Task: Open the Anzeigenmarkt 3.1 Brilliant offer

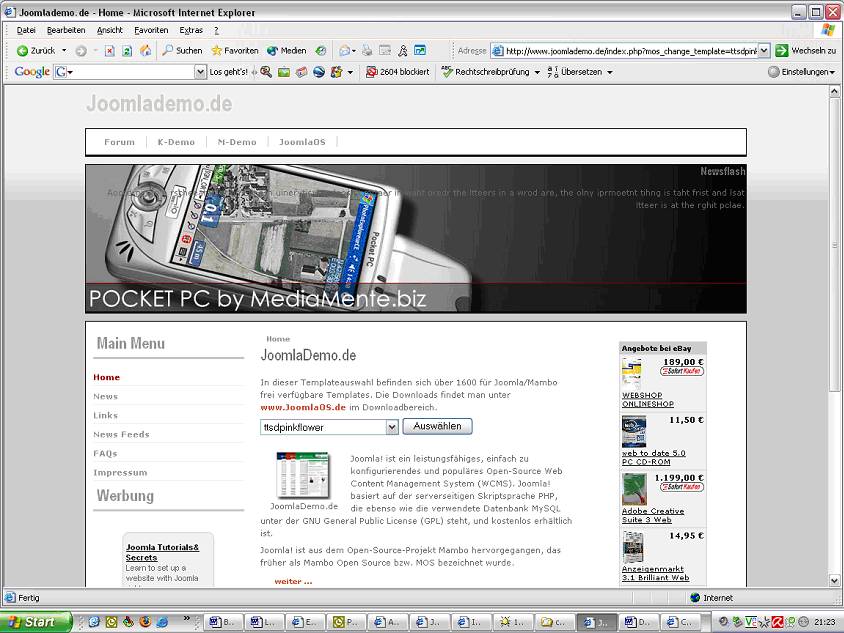Action: point(655,573)
